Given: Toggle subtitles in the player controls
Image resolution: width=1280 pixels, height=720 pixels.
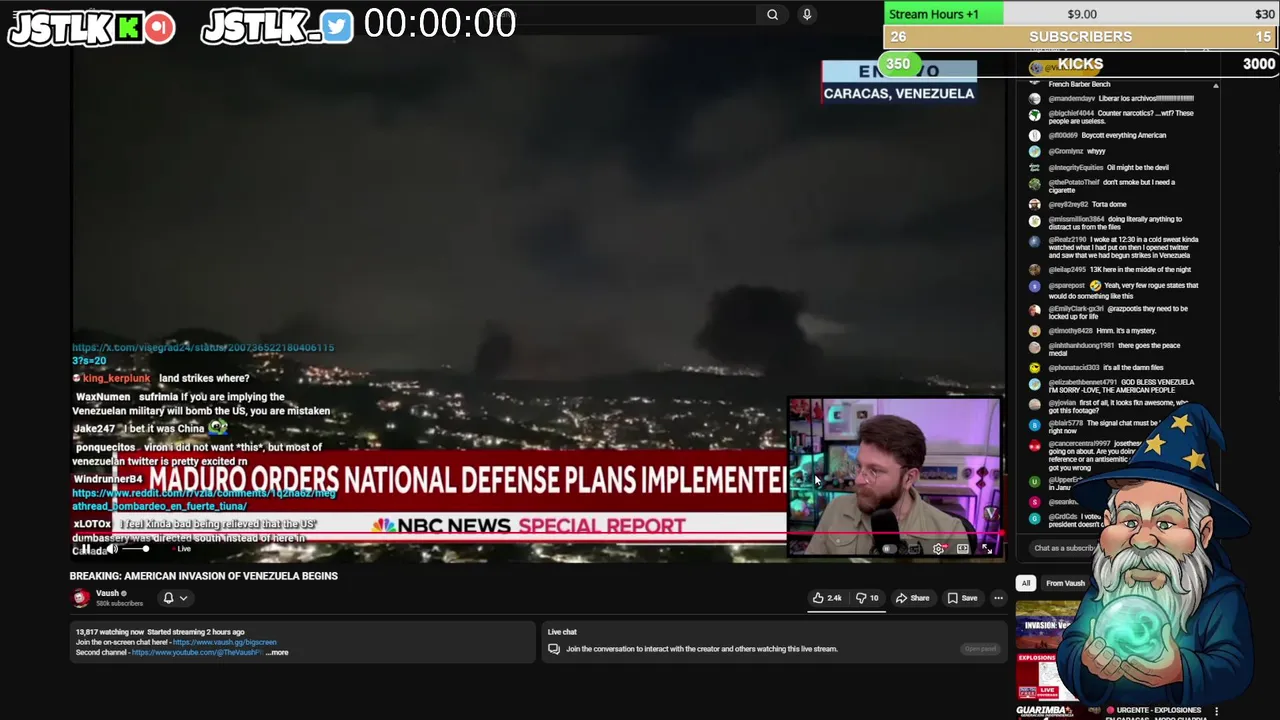Looking at the screenshot, I should tap(914, 549).
